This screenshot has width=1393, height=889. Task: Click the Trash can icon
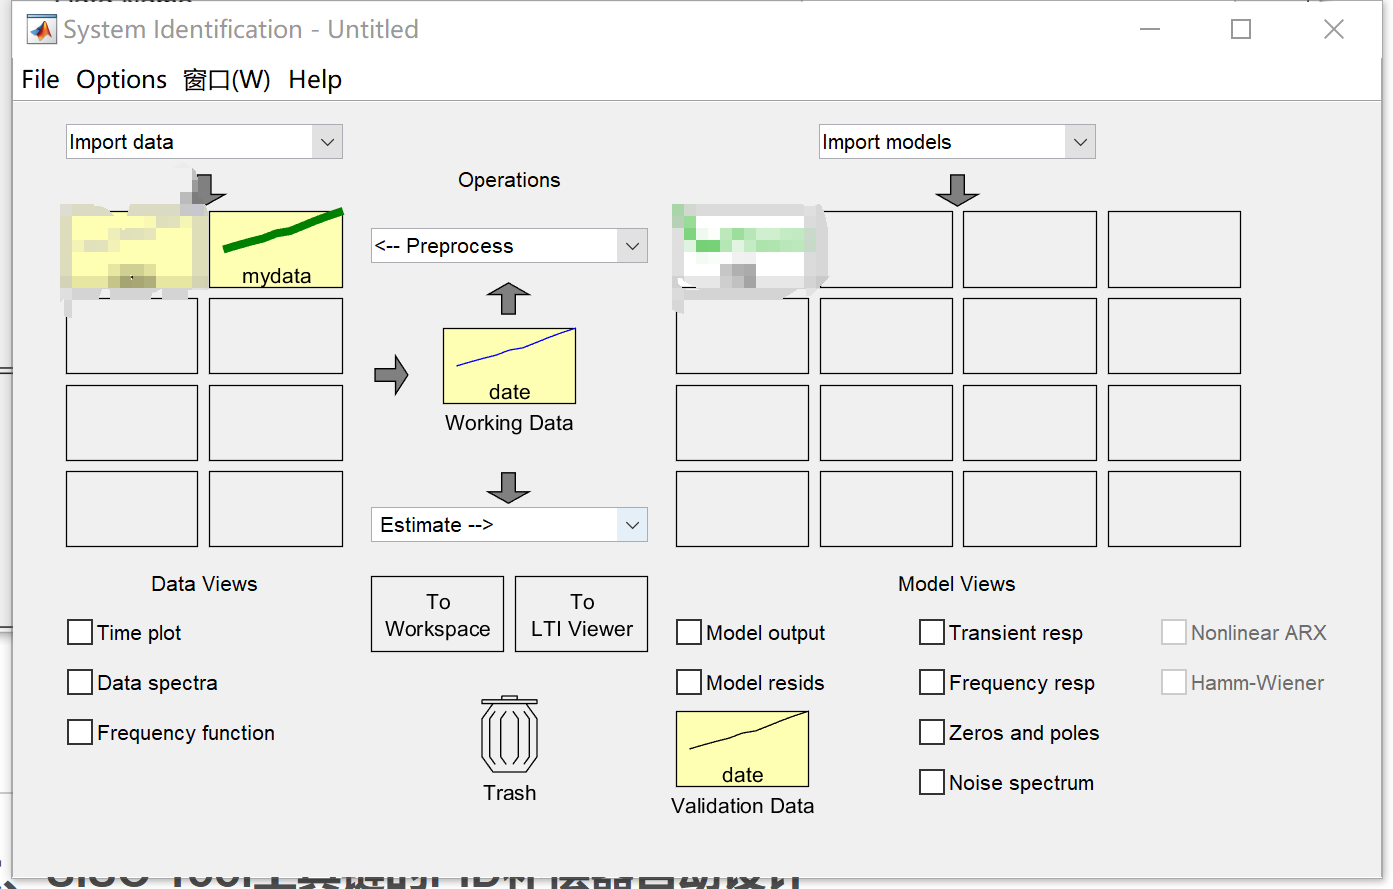(x=509, y=735)
